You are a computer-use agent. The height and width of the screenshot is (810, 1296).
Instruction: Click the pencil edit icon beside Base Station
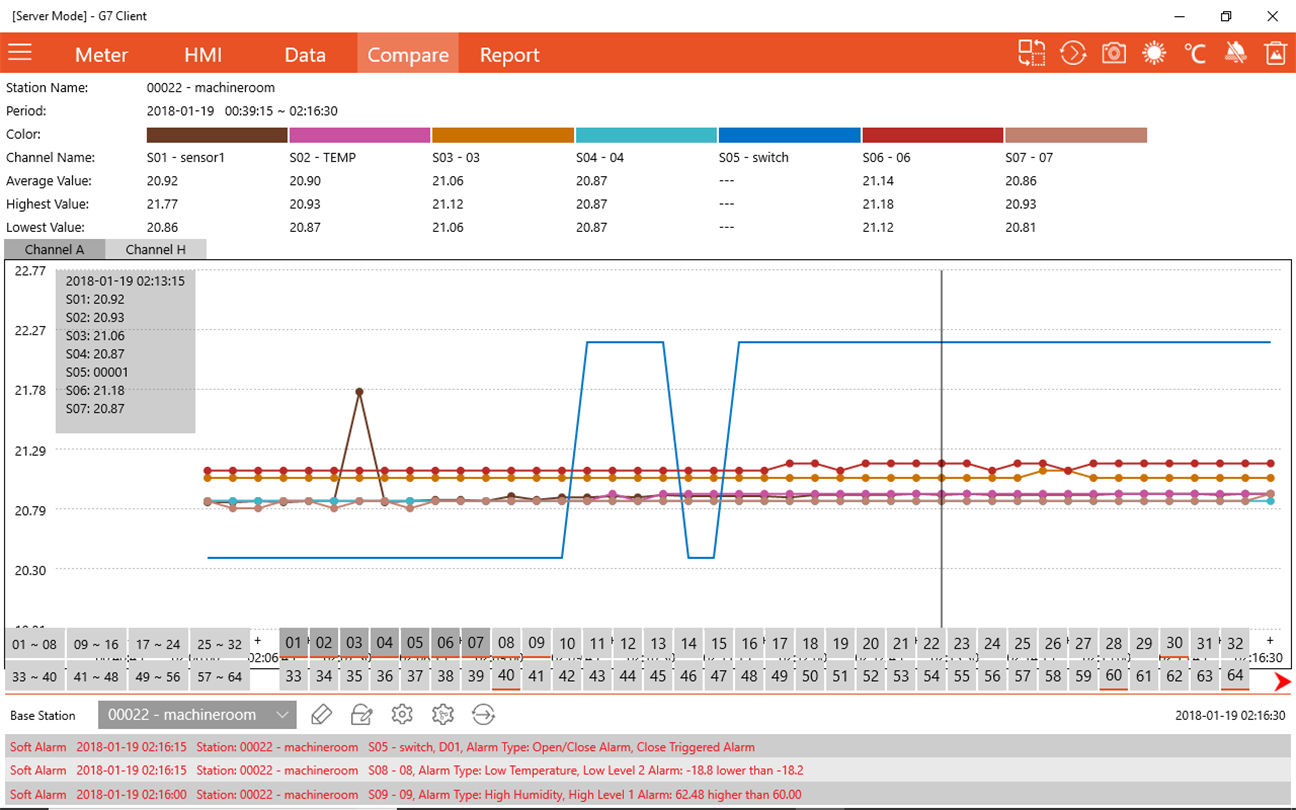coord(321,714)
